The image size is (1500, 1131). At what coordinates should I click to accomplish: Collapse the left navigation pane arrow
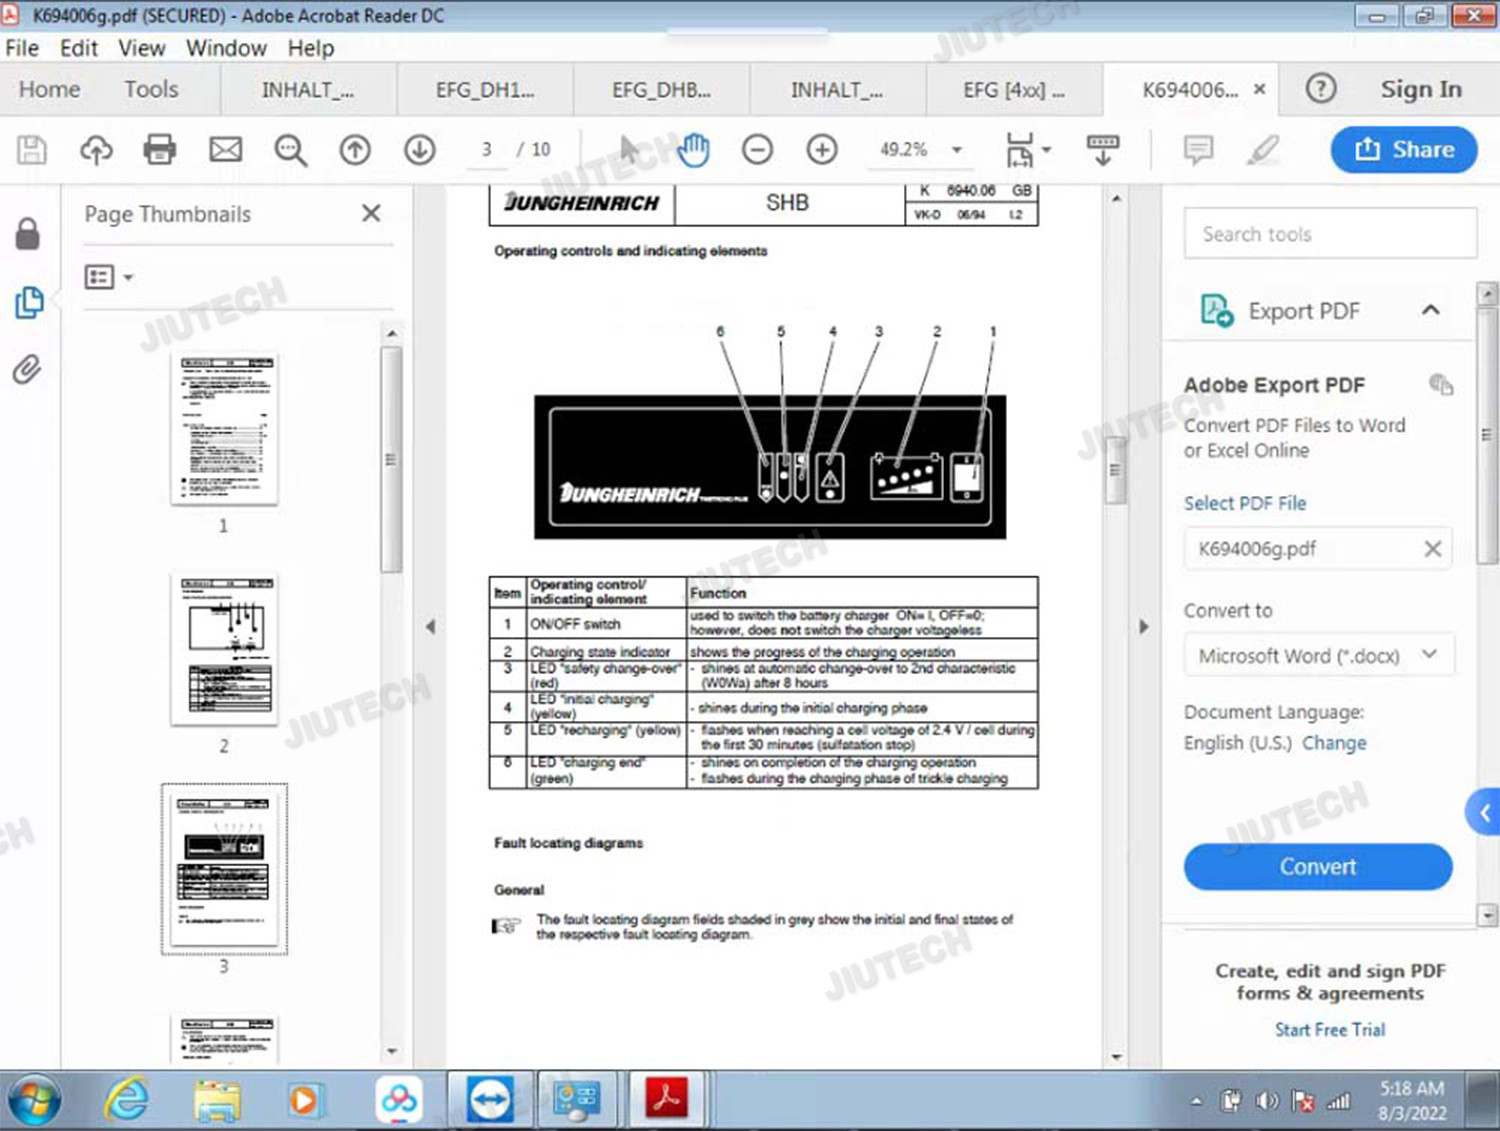tap(431, 627)
